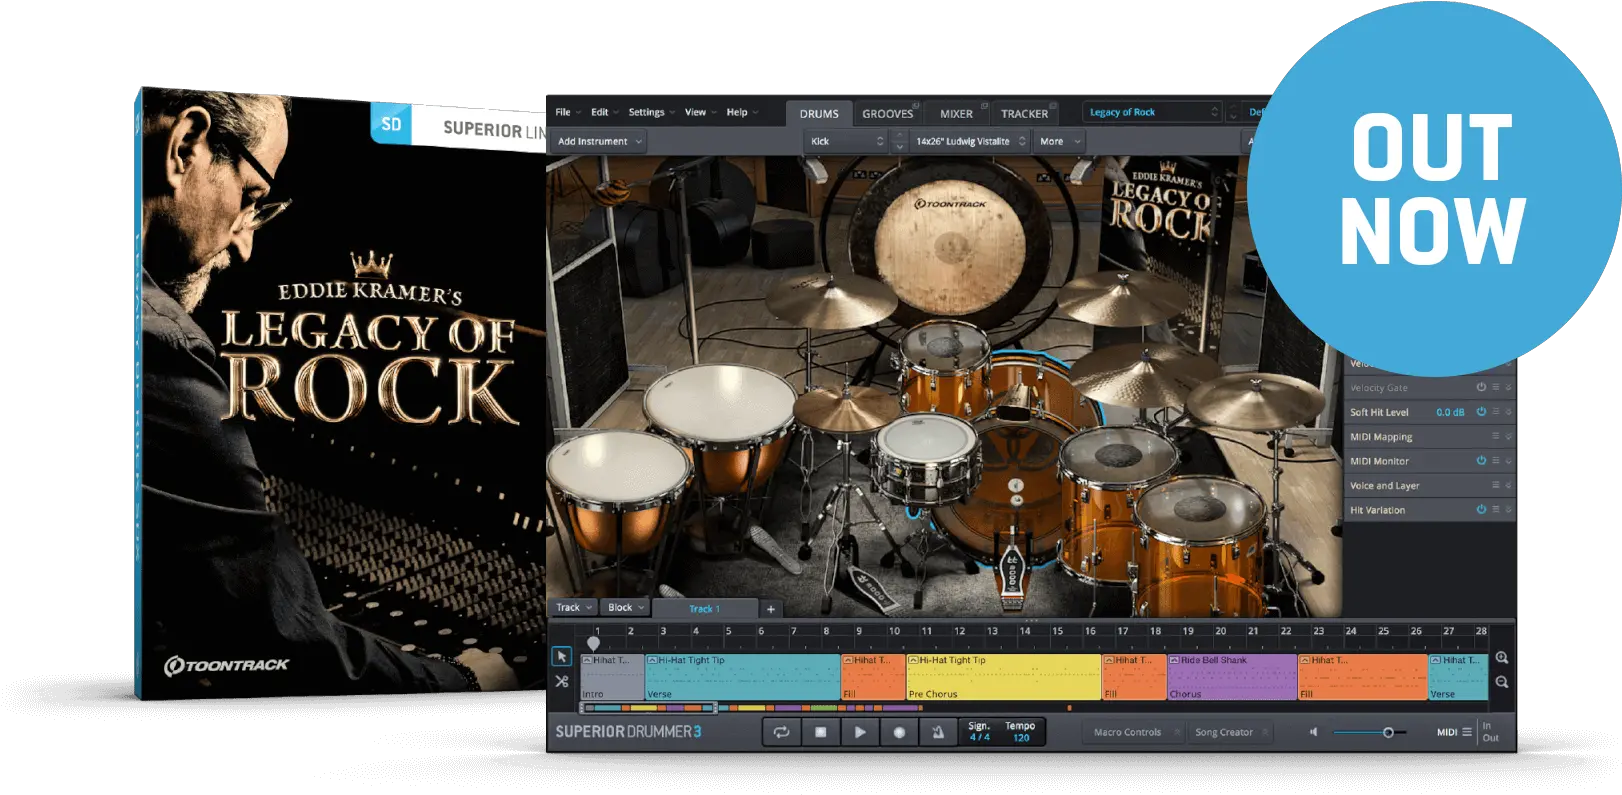The width and height of the screenshot is (1622, 795).
Task: Add a new track with plus button
Action: [770, 609]
